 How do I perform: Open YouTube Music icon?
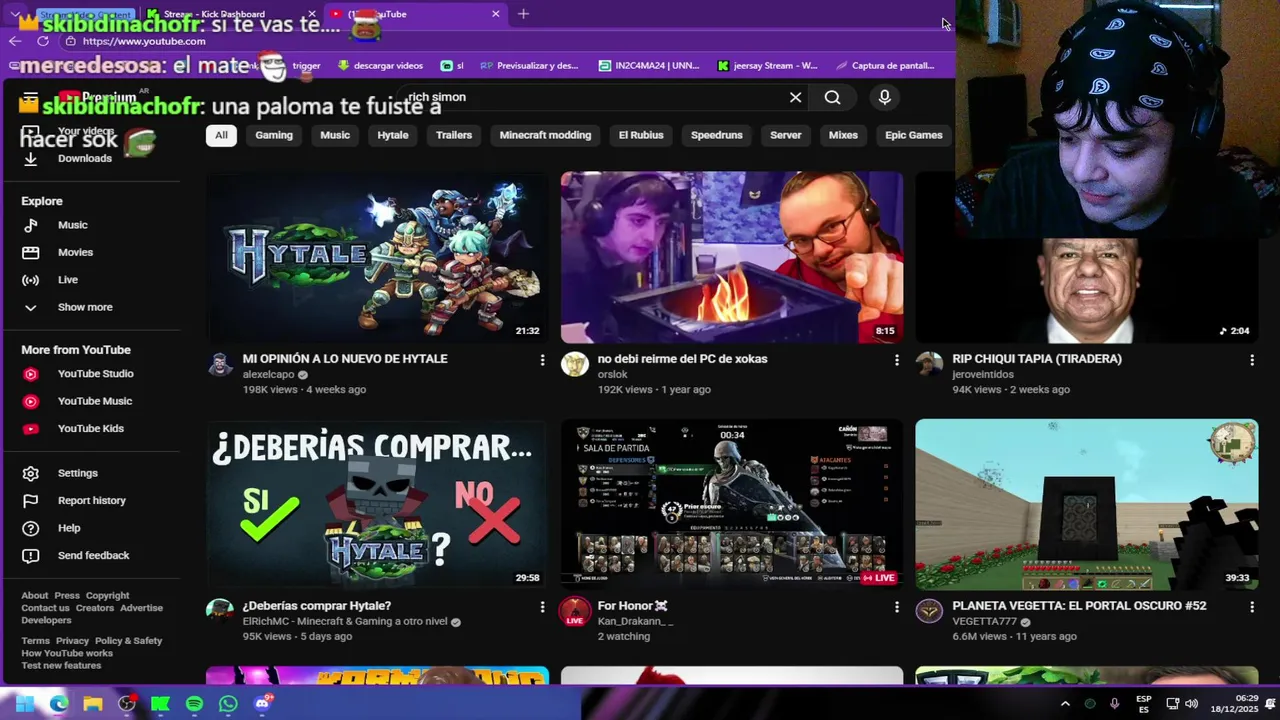pos(31,401)
